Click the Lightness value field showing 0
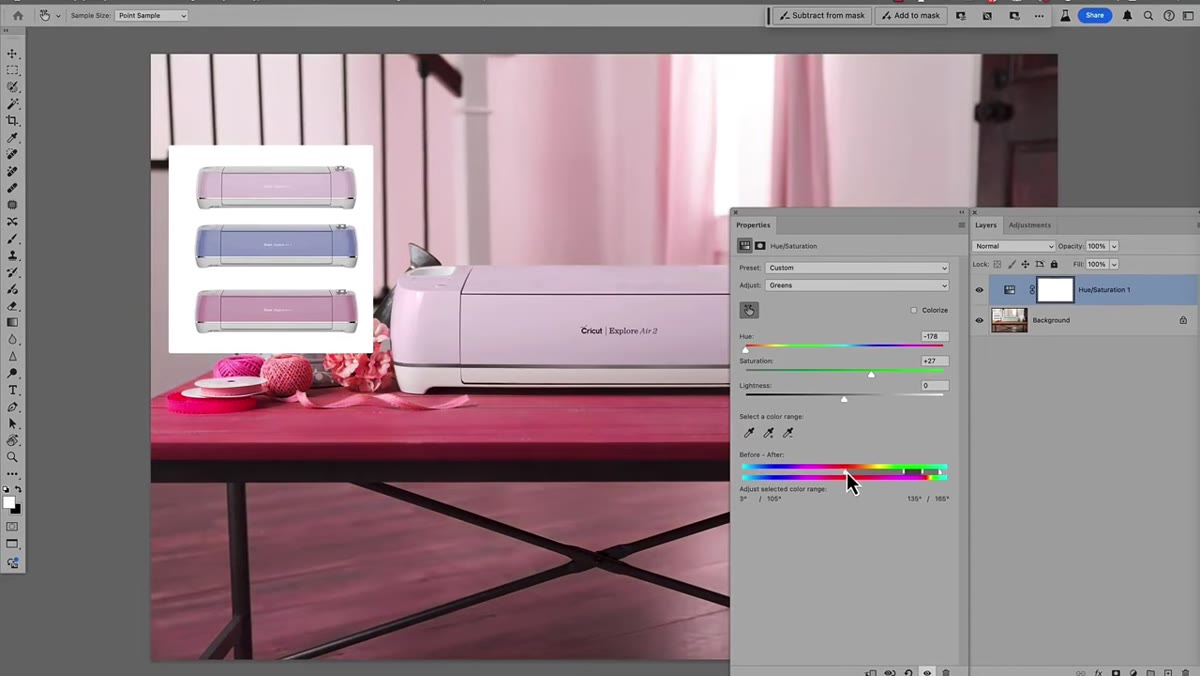 pos(934,385)
